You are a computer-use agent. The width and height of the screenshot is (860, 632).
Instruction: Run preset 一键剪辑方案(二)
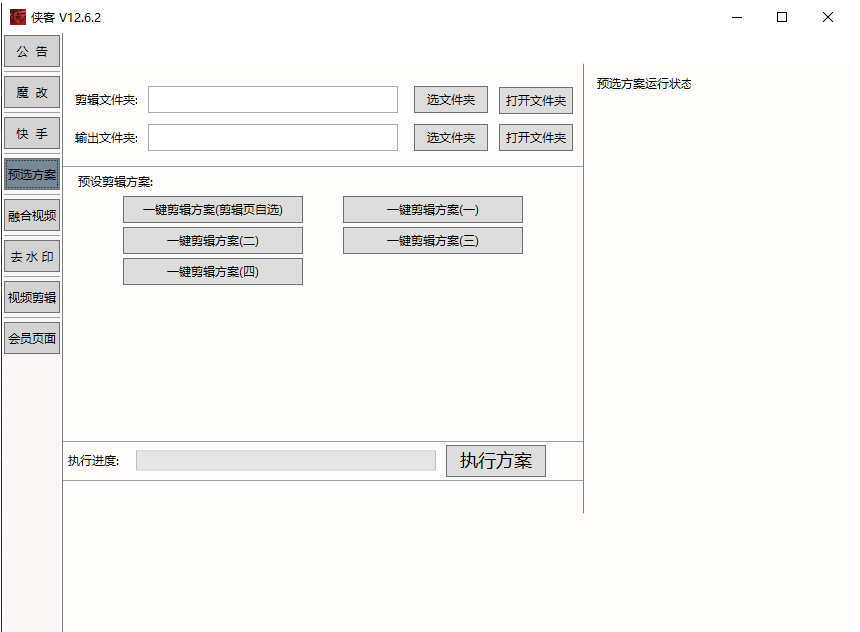[x=212, y=240]
